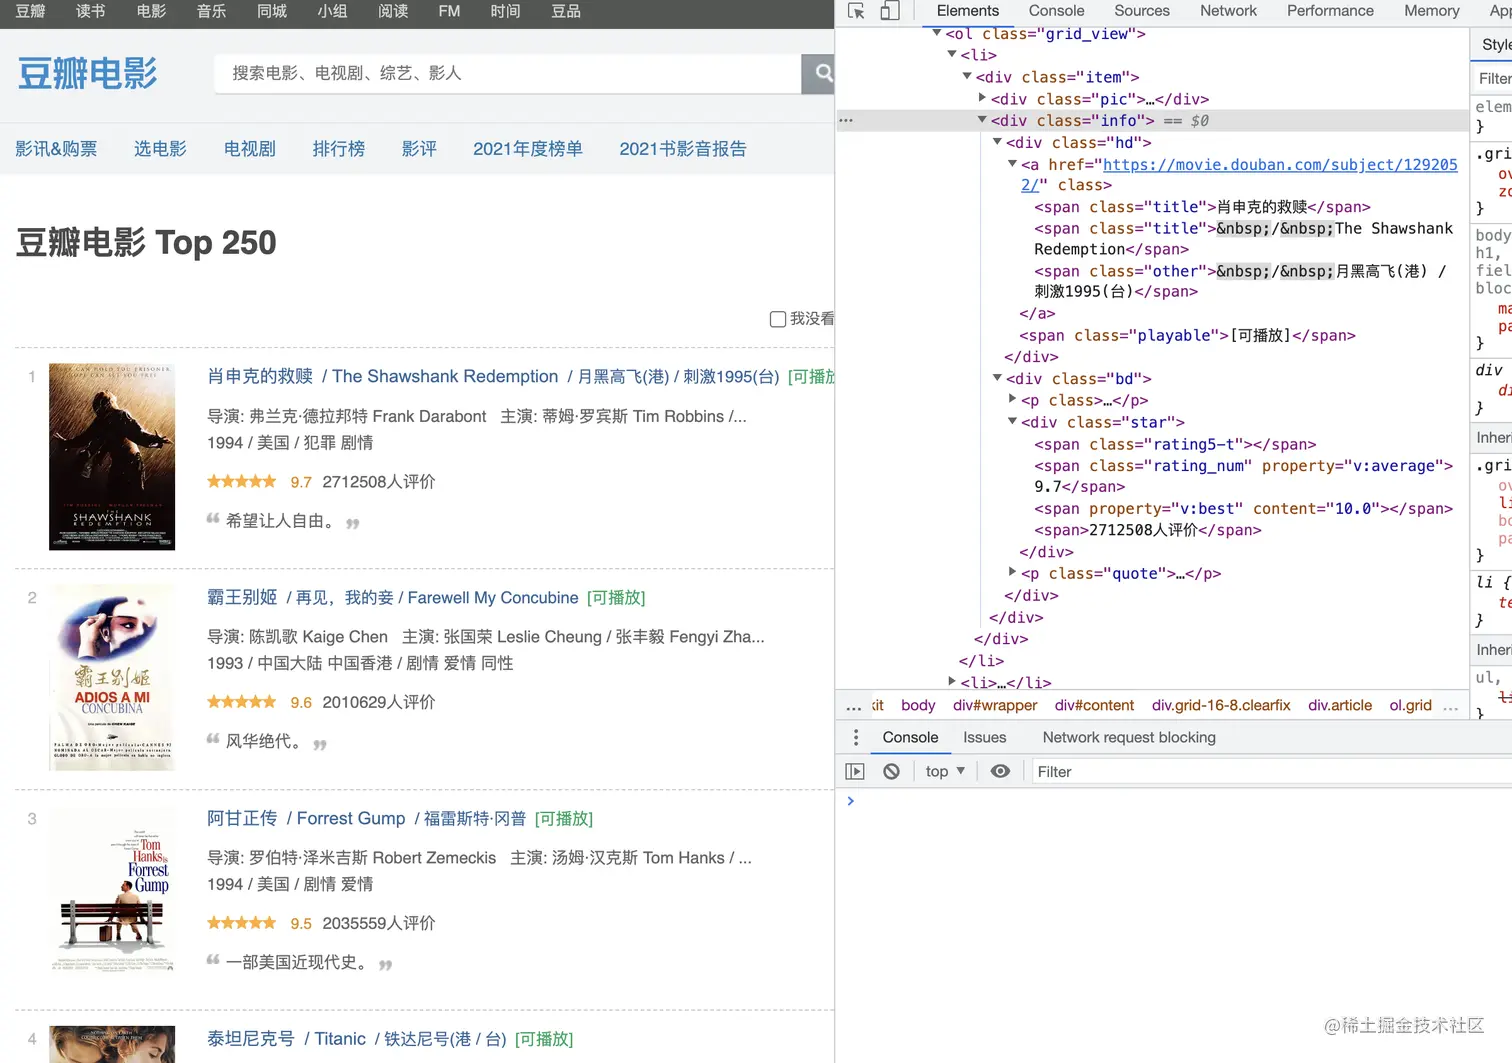Image resolution: width=1512 pixels, height=1063 pixels.
Task: Create a live expression with the eye icon
Action: (1000, 771)
